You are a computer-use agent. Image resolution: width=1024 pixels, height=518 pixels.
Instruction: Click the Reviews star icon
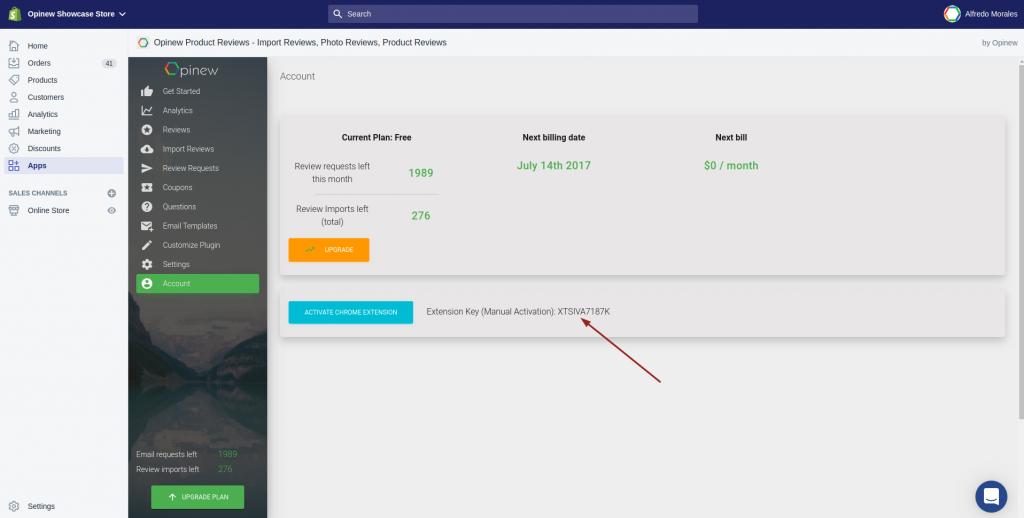(147, 129)
